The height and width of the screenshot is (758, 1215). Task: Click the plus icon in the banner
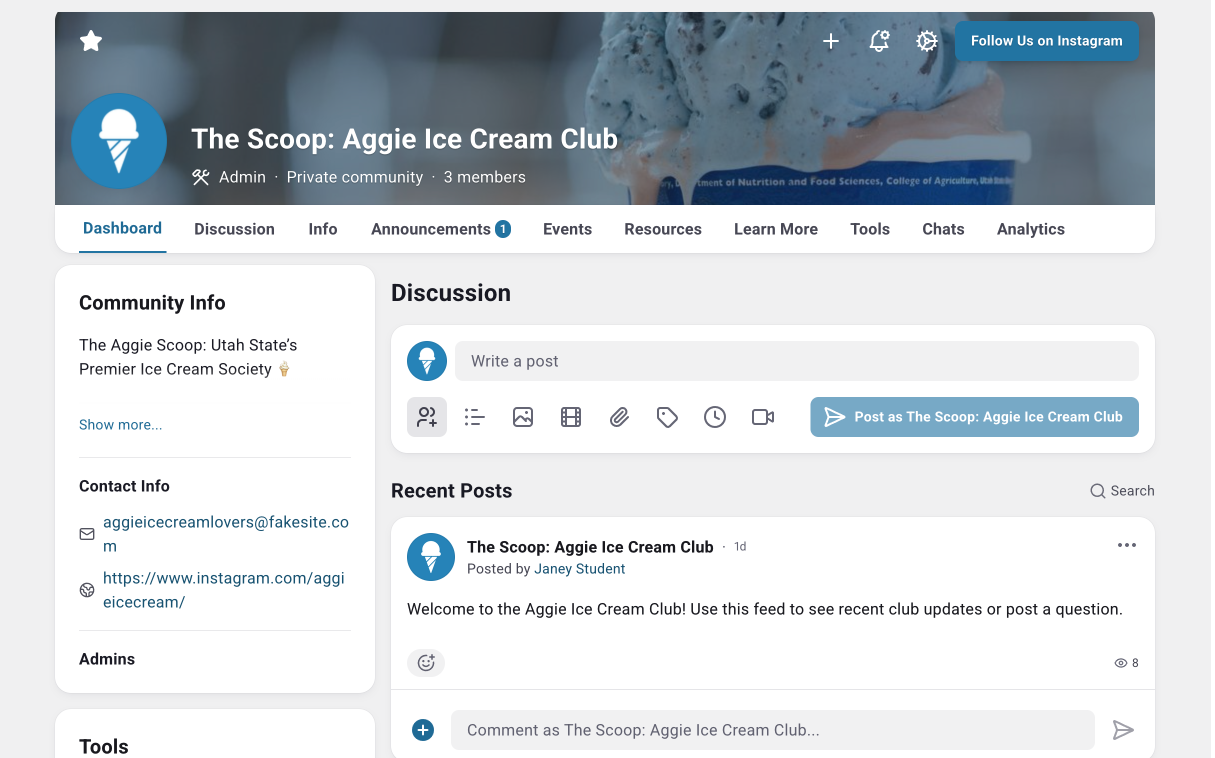tap(831, 41)
